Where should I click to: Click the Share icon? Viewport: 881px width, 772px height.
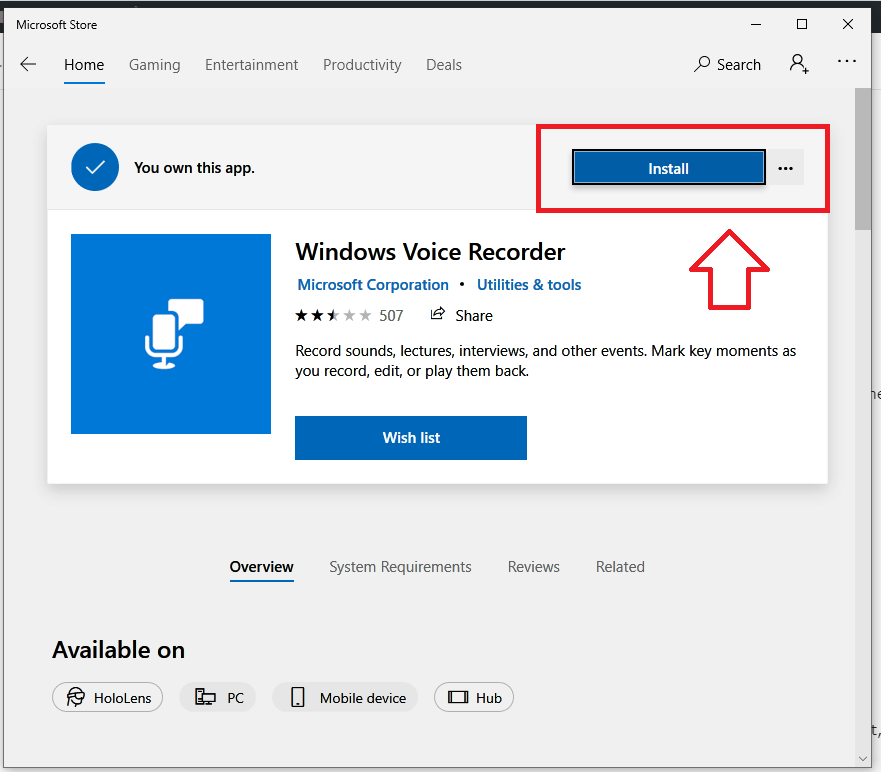(438, 314)
